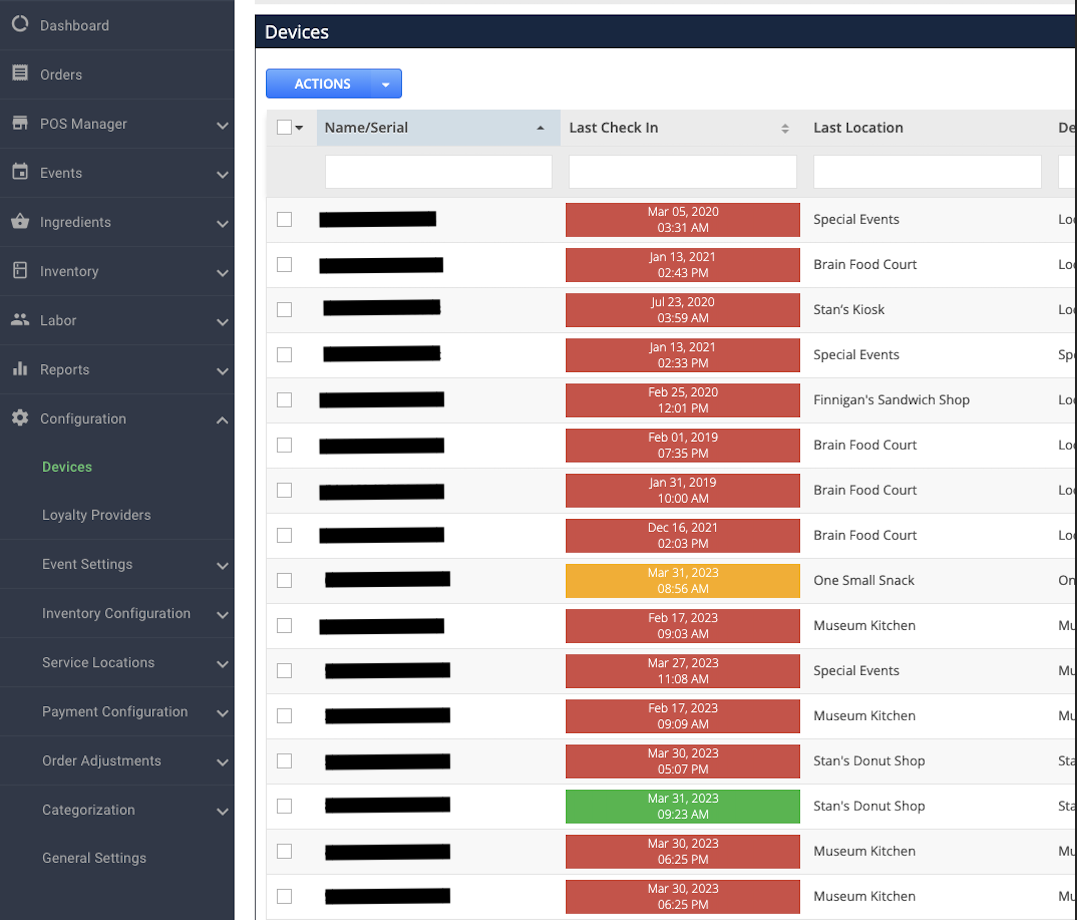Click Last Location column header
This screenshot has width=1077, height=920.
pyautogui.click(x=859, y=128)
